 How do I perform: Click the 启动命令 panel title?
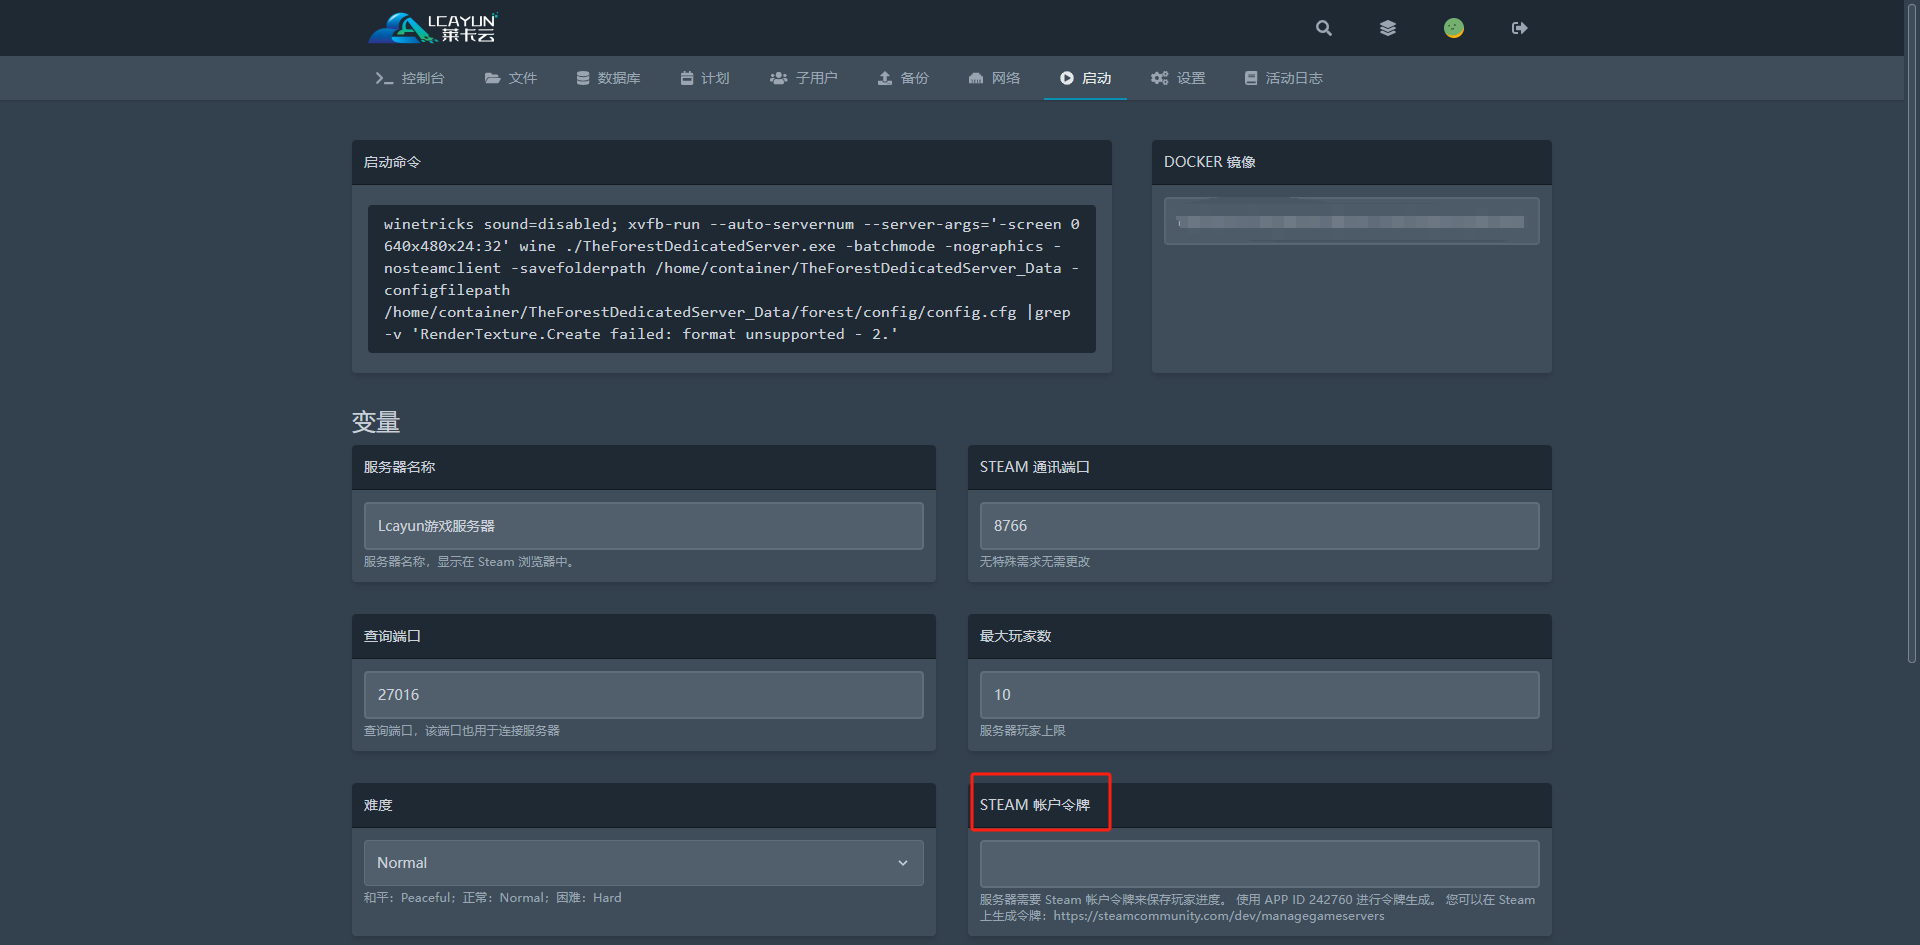tap(392, 162)
